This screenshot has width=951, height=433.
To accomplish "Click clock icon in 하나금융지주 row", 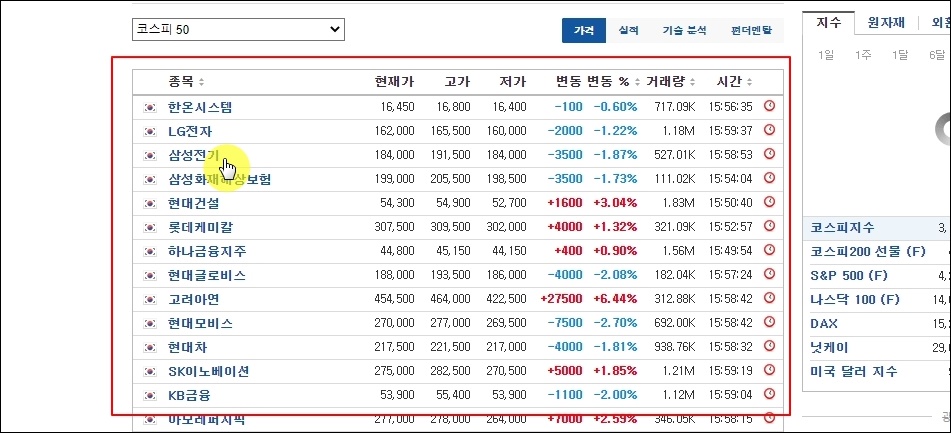I will pyautogui.click(x=770, y=250).
